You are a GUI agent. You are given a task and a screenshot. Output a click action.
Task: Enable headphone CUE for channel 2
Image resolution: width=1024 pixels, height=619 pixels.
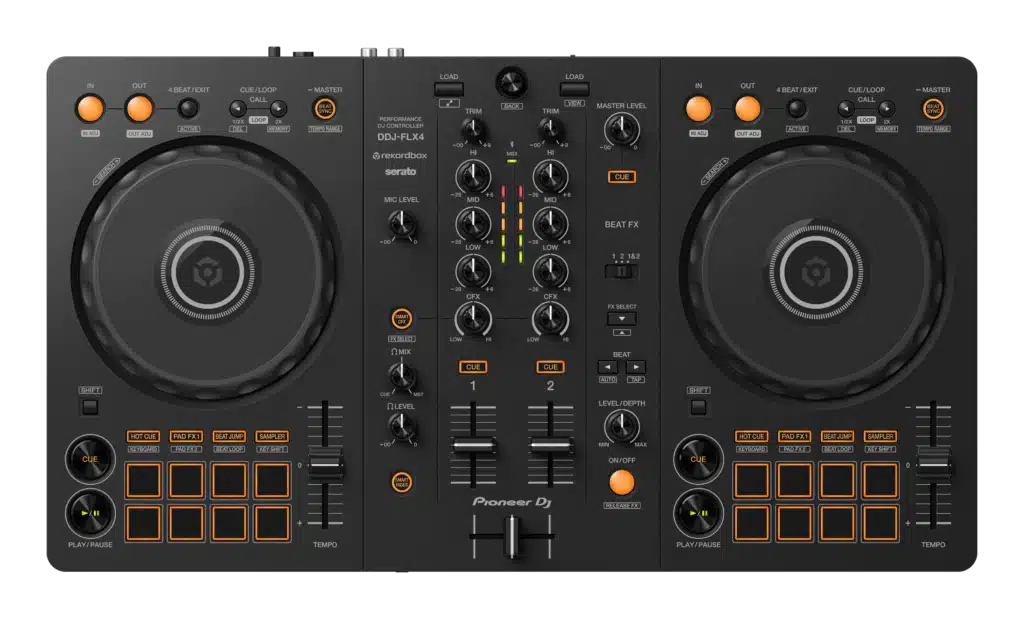click(x=551, y=367)
